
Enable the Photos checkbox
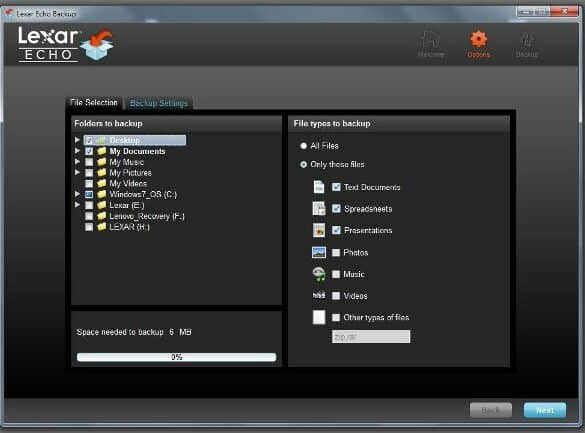point(336,252)
